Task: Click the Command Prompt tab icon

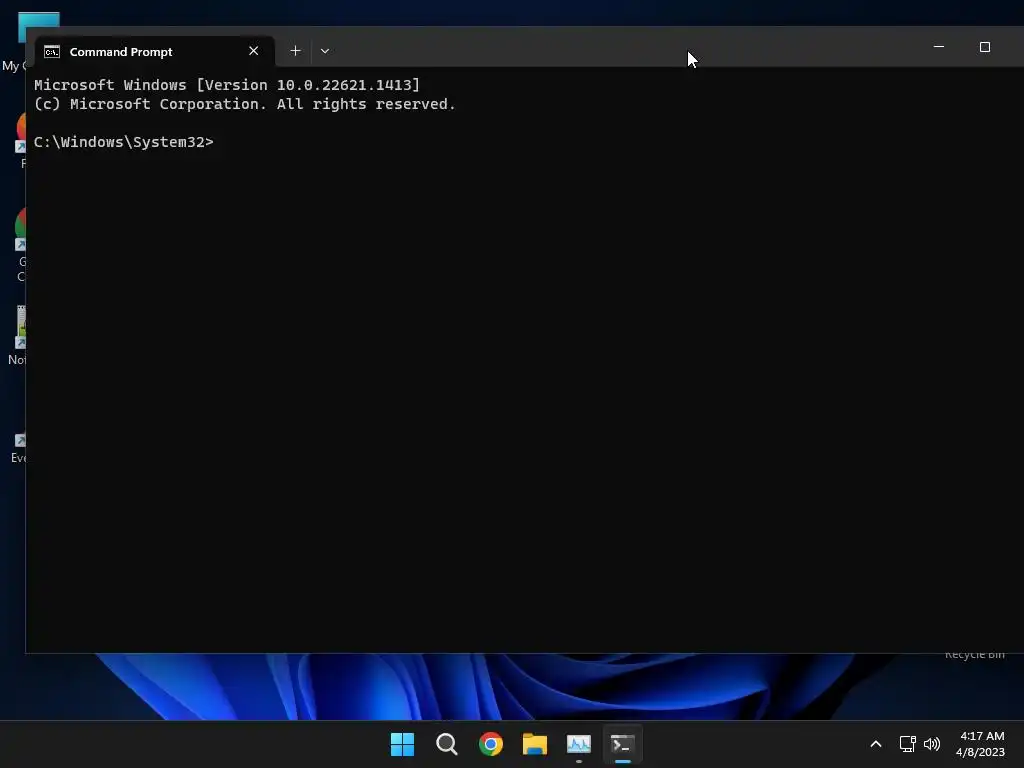Action: click(52, 52)
